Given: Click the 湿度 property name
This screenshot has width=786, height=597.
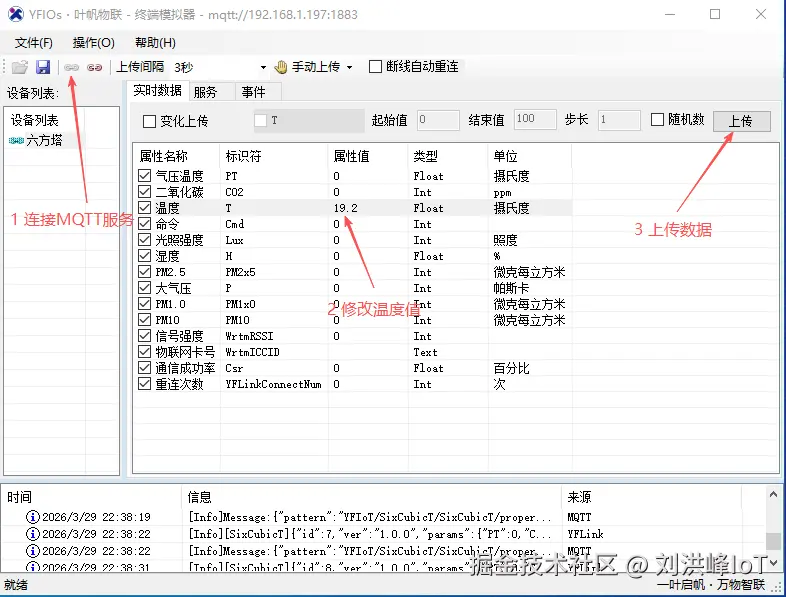Looking at the screenshot, I should [x=167, y=256].
